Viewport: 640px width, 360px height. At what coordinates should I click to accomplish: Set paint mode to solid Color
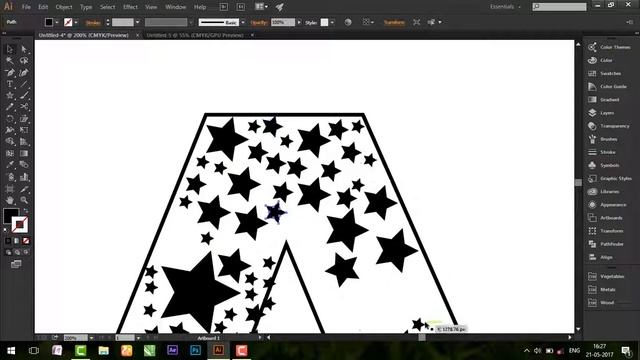tap(8, 241)
